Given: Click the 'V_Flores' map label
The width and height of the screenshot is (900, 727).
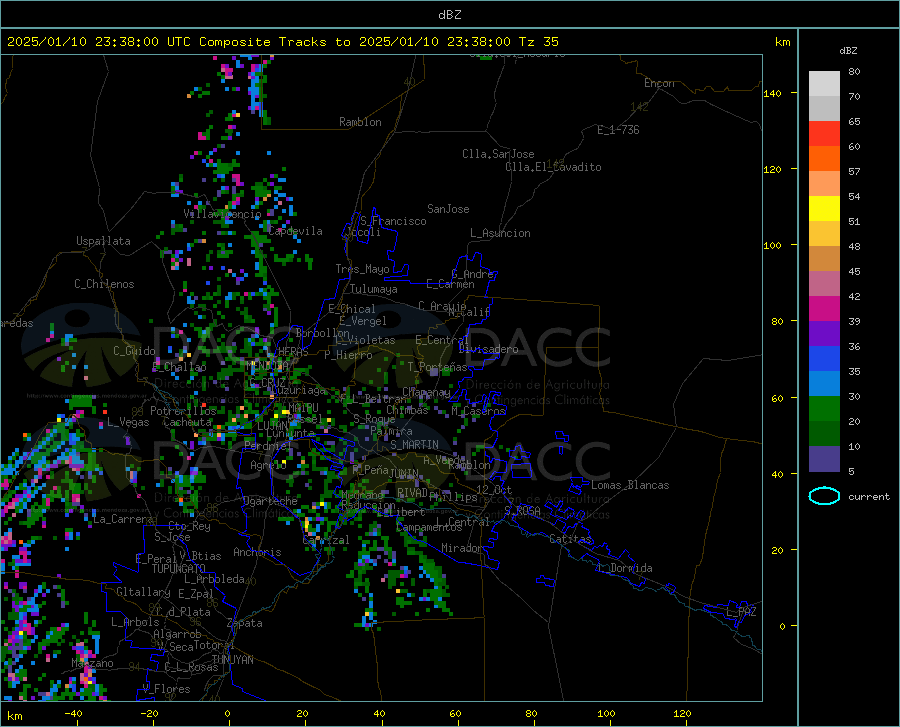Looking at the screenshot, I should tap(166, 689).
